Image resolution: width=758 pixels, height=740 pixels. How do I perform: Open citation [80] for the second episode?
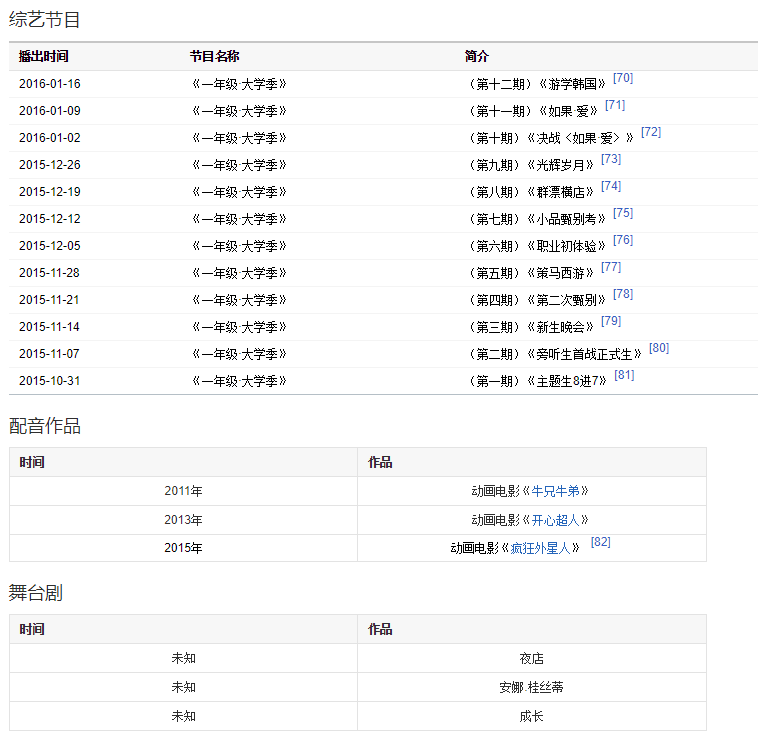coord(659,348)
